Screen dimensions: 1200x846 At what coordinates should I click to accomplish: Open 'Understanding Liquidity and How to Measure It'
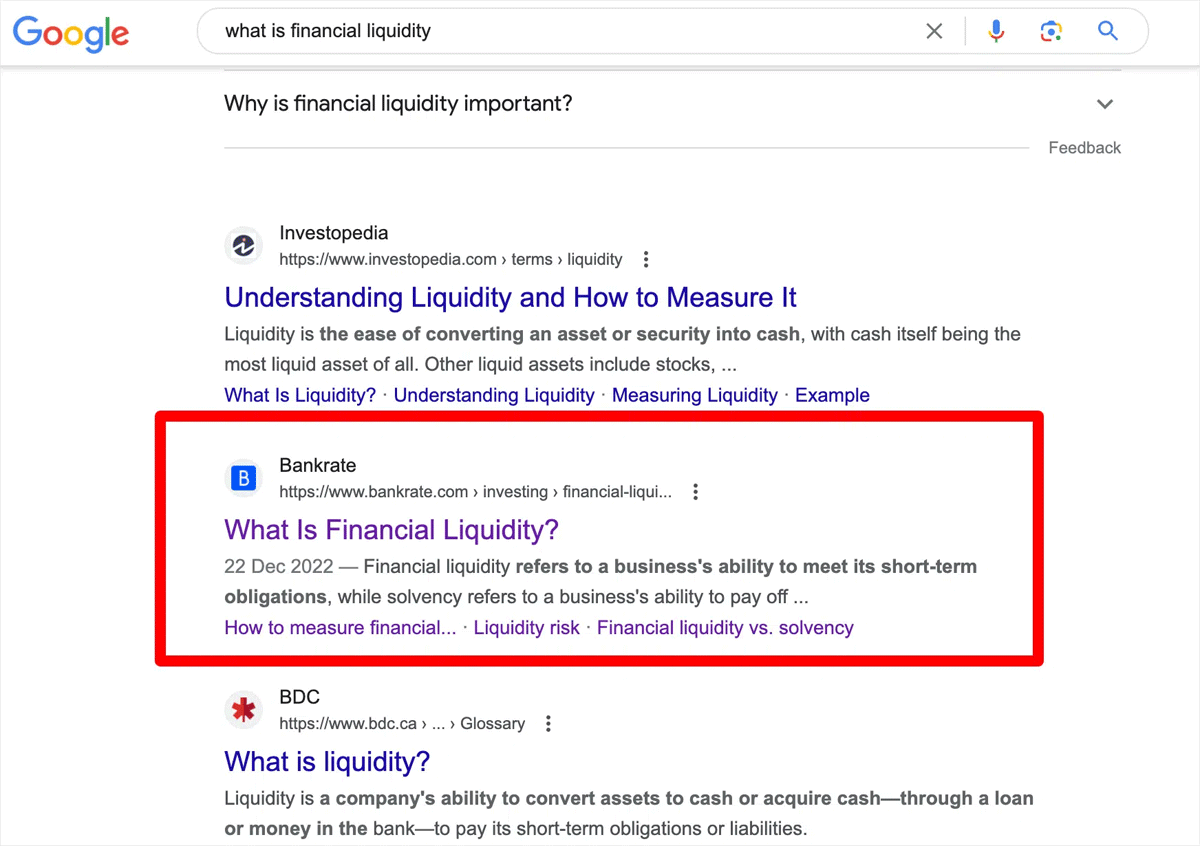[x=510, y=298]
